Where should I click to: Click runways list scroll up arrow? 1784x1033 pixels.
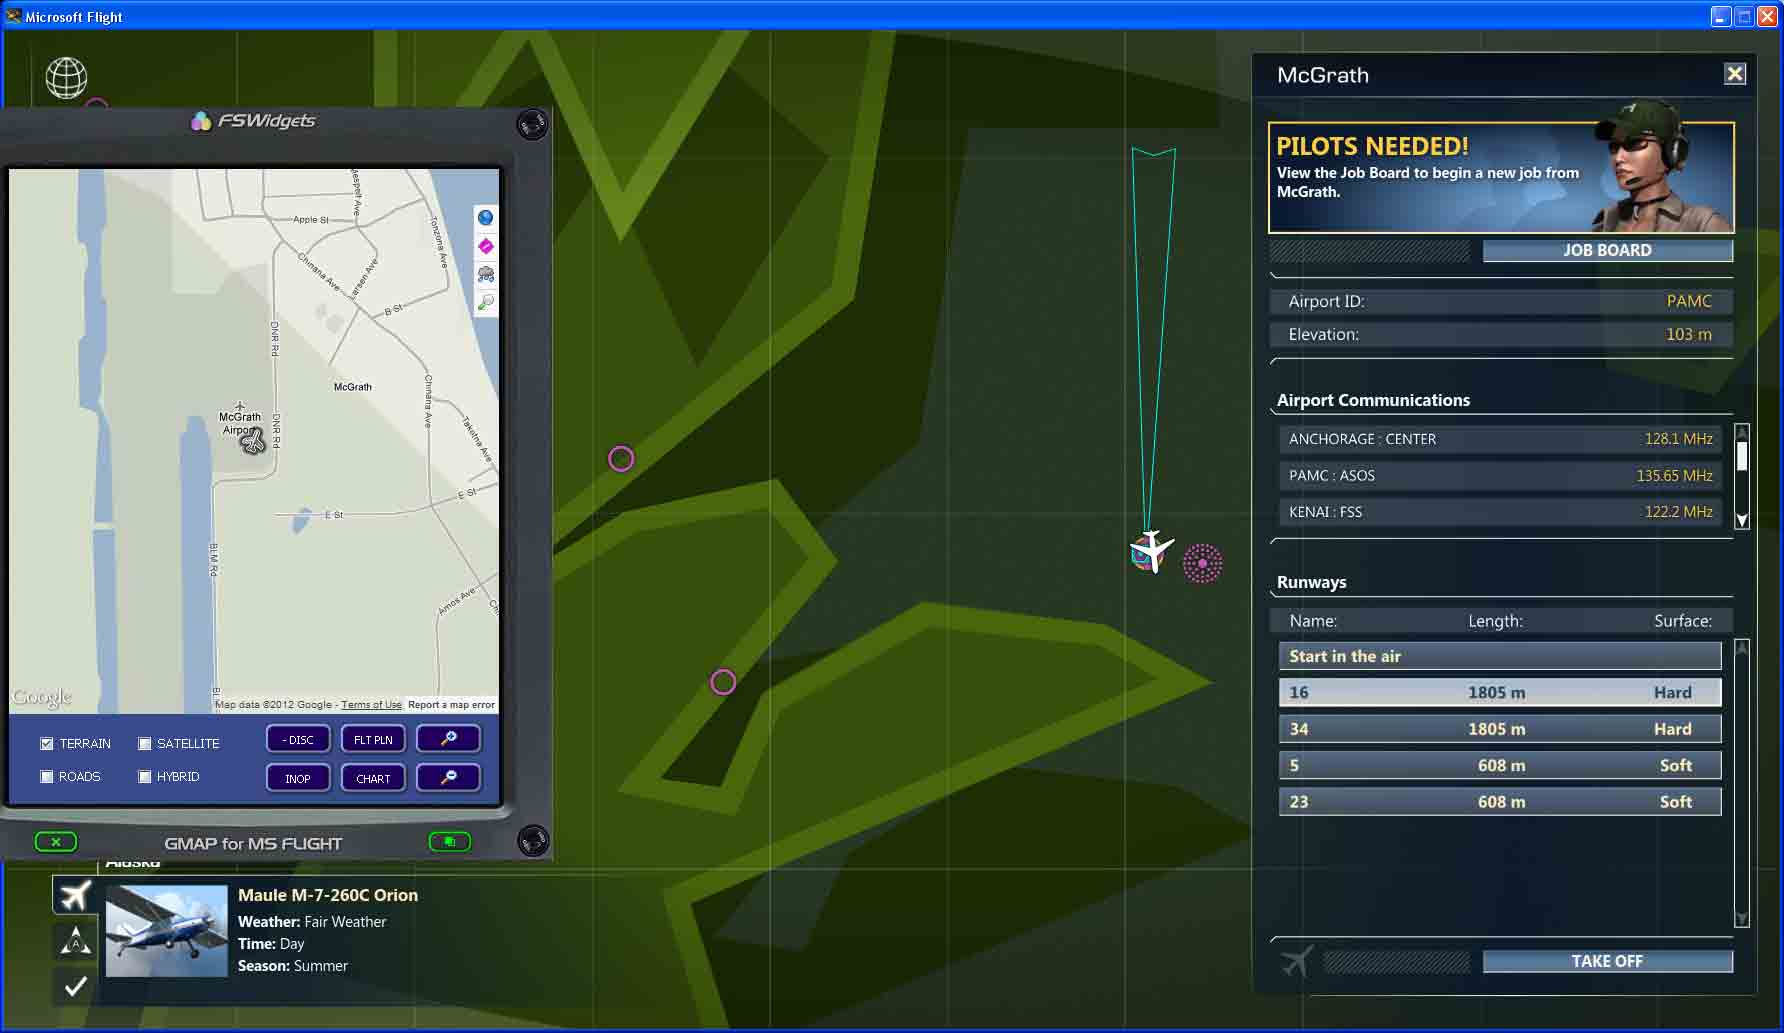1741,647
